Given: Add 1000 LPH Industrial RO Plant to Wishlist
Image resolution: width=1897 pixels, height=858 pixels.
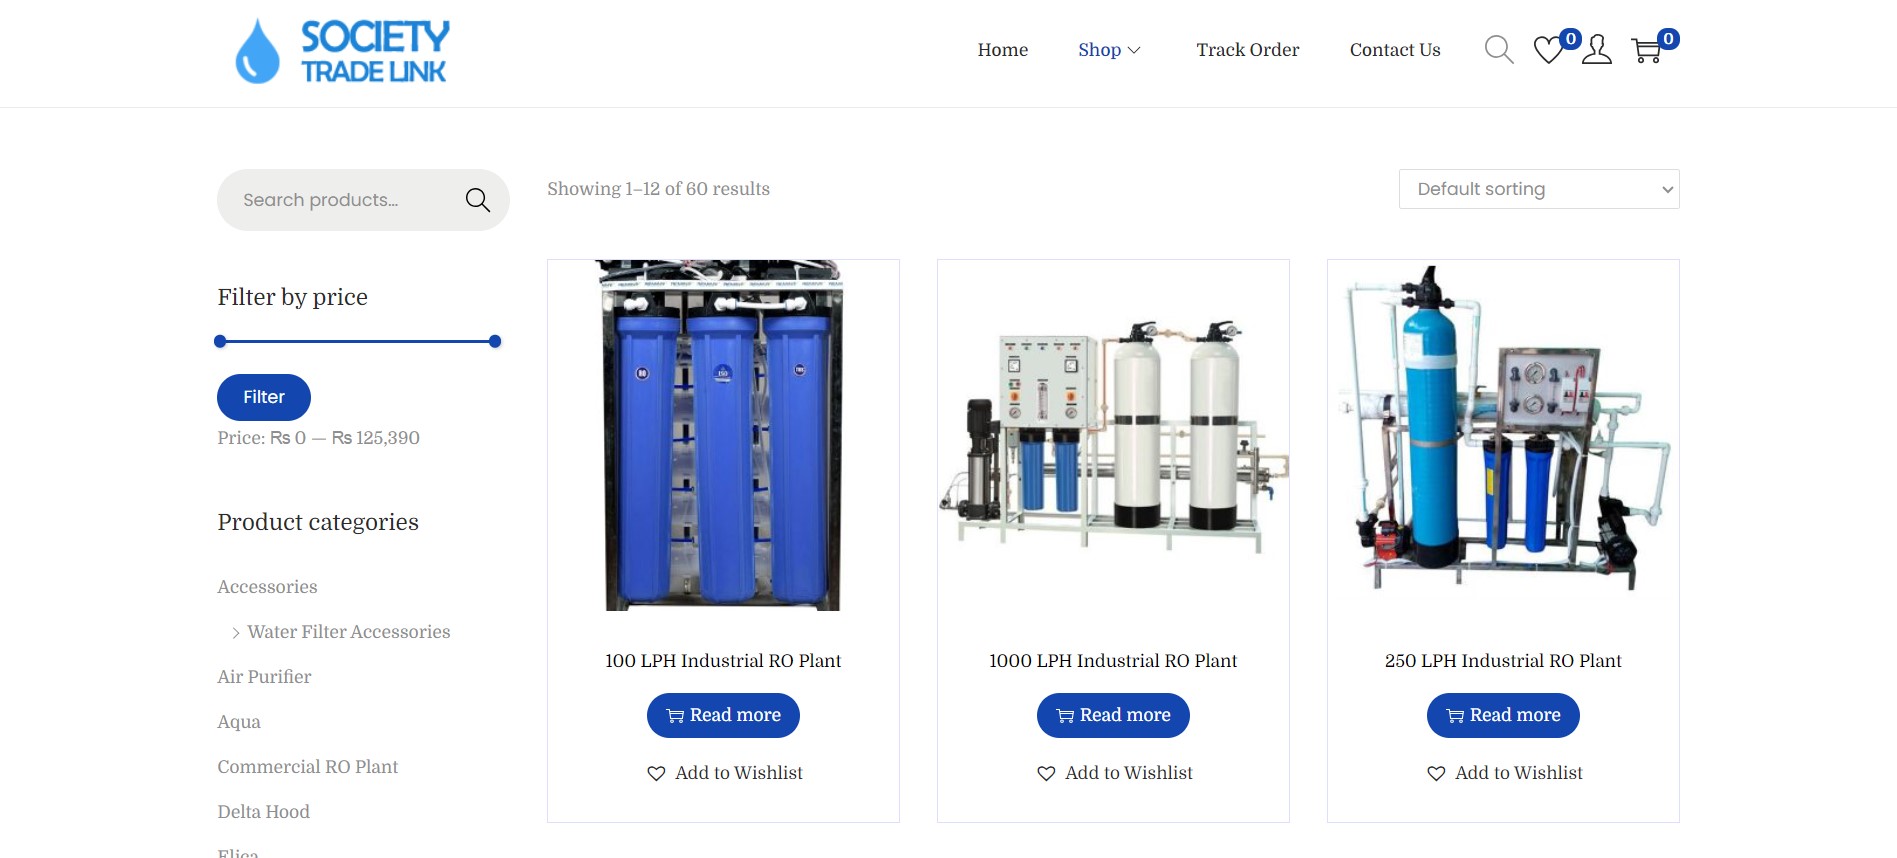Looking at the screenshot, I should coord(1114,773).
